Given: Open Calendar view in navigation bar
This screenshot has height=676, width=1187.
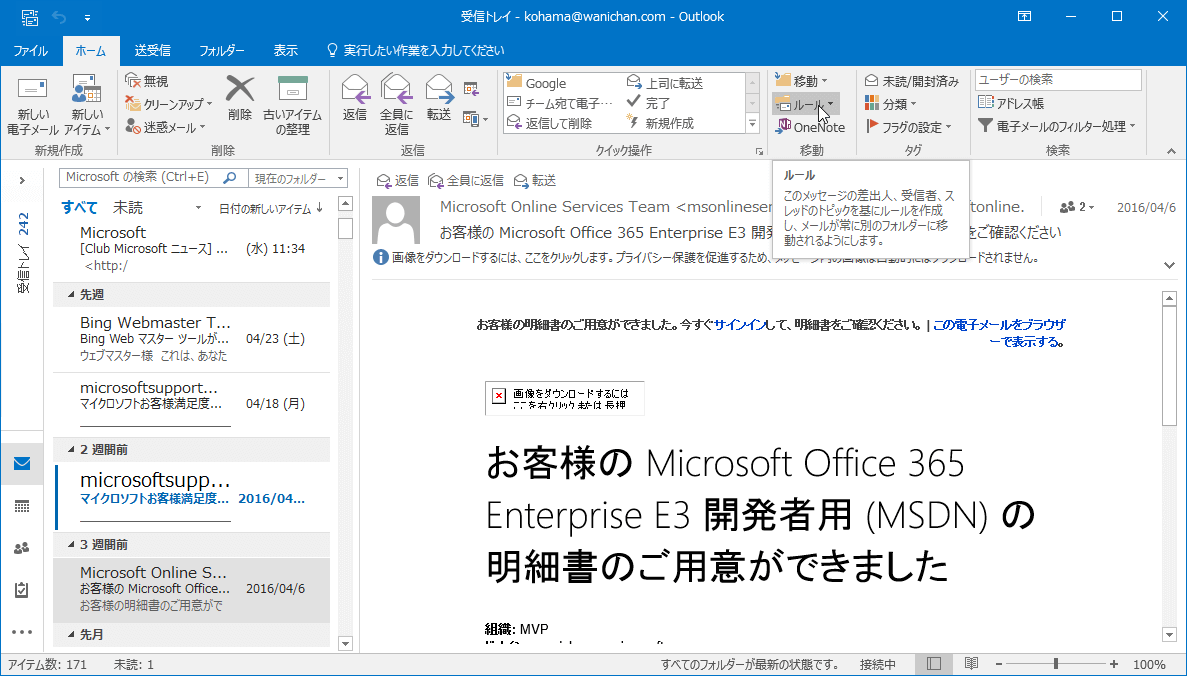Looking at the screenshot, I should pos(22,506).
